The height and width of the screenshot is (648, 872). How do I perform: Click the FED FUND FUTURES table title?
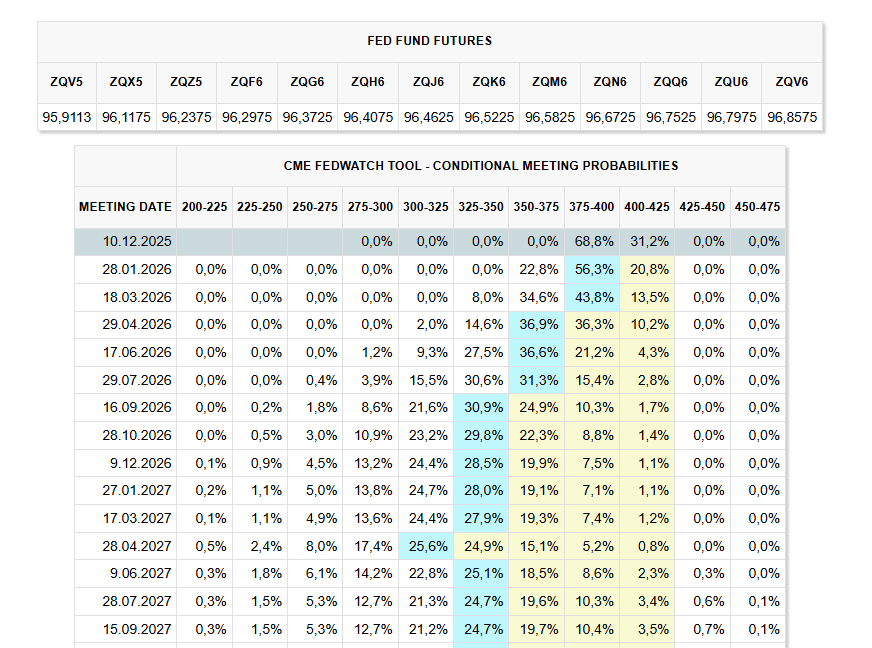[x=430, y=41]
